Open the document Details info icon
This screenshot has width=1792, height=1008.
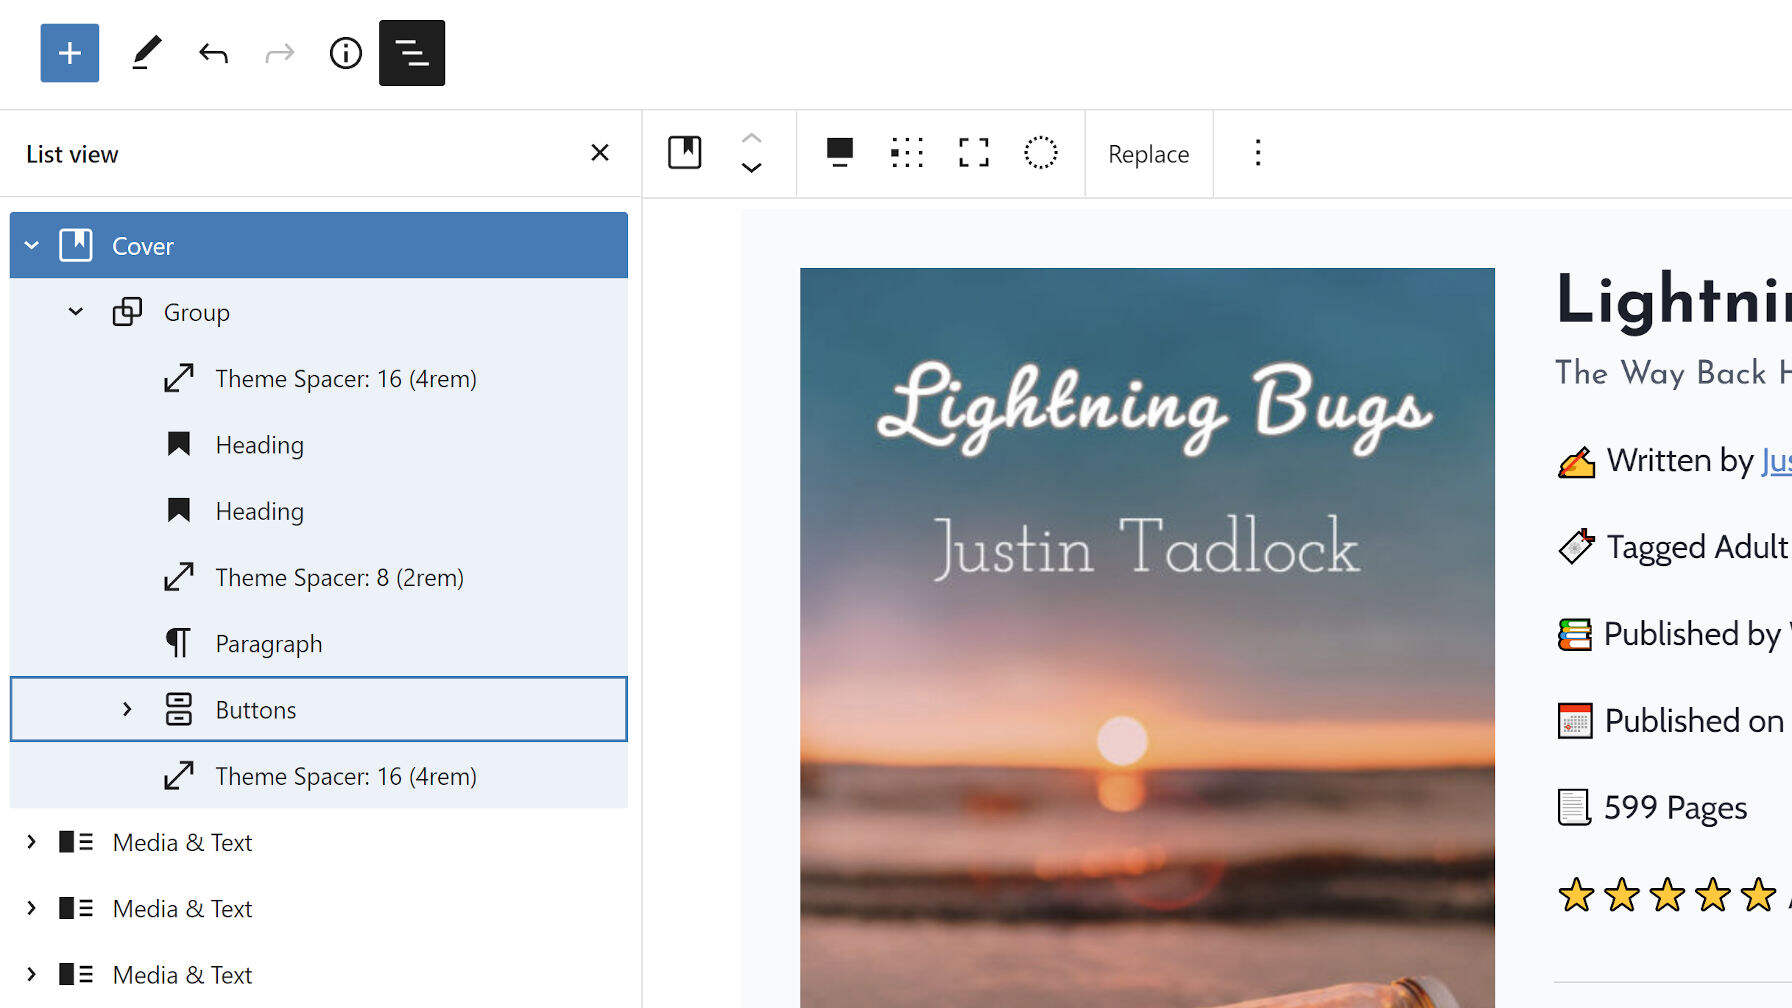[x=345, y=53]
